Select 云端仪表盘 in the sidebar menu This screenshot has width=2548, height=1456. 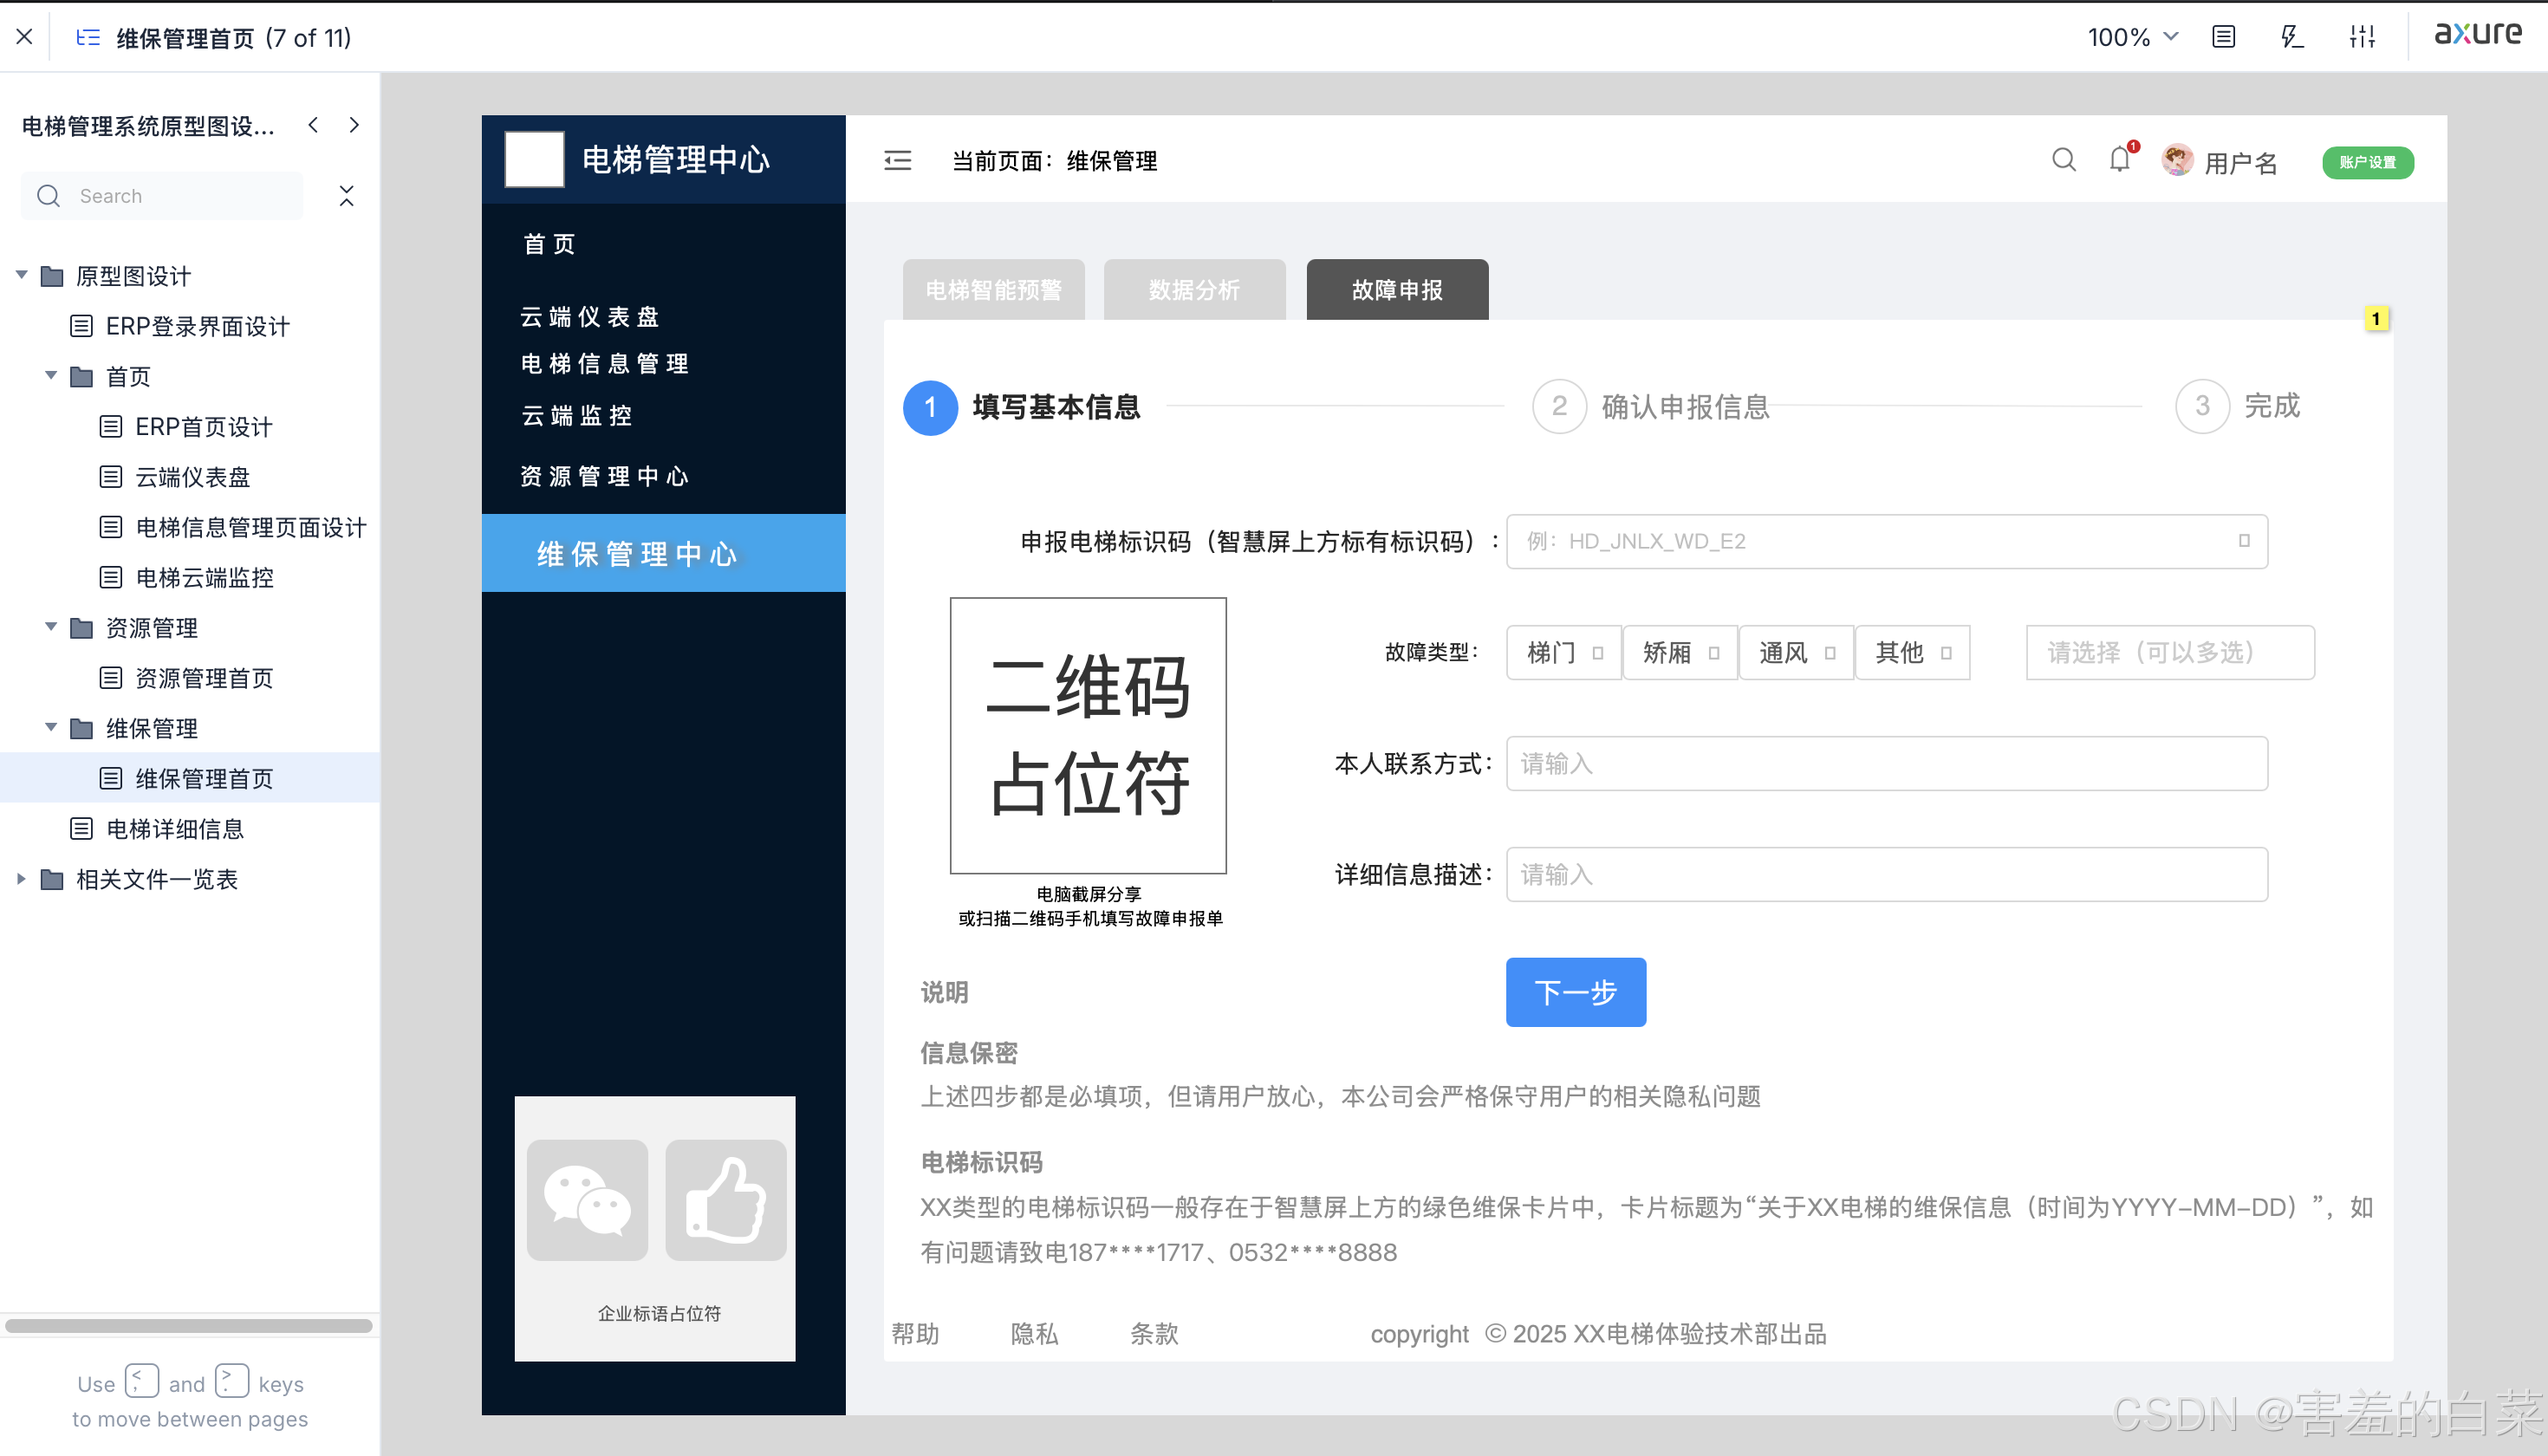[590, 317]
